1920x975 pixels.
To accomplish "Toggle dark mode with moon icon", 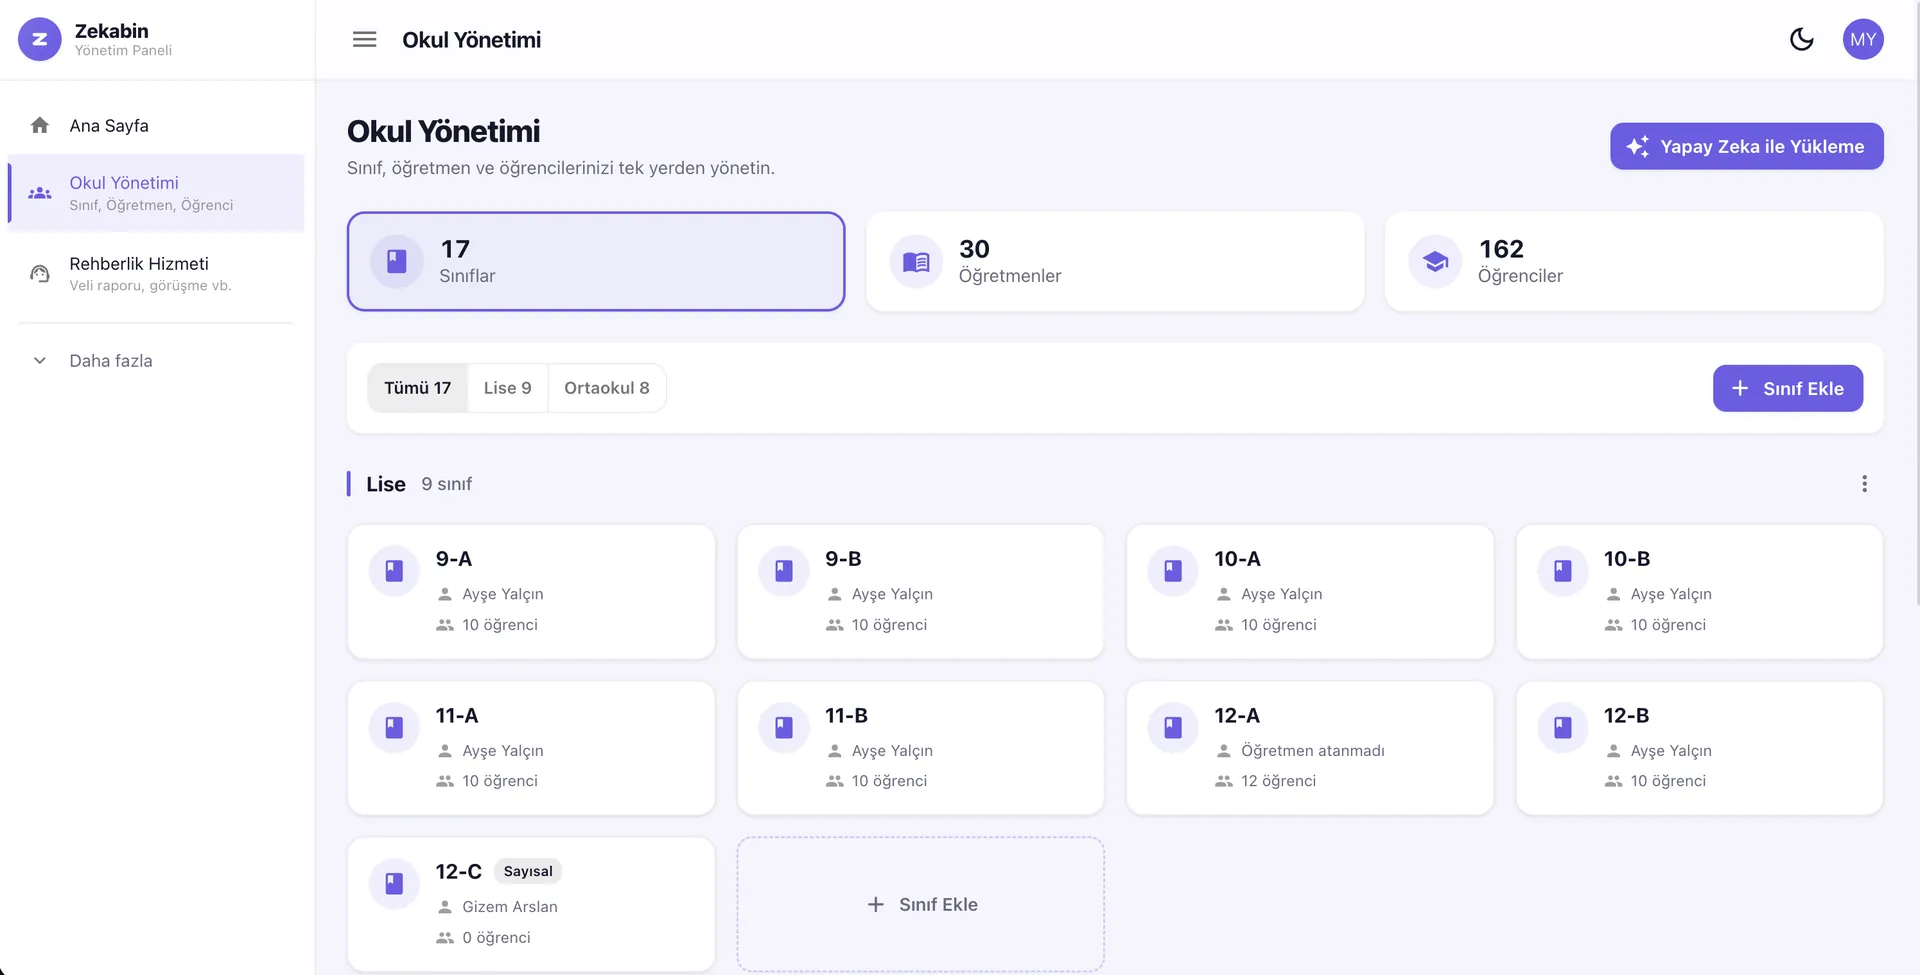I will coord(1801,39).
